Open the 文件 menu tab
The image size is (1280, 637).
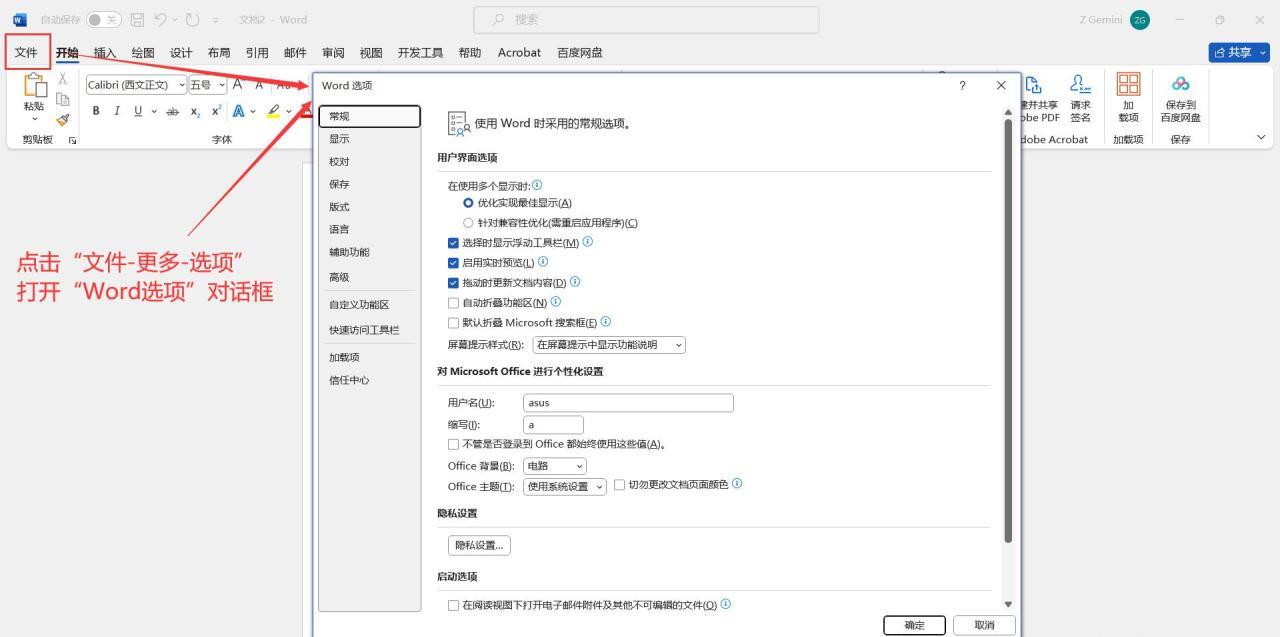click(x=27, y=52)
